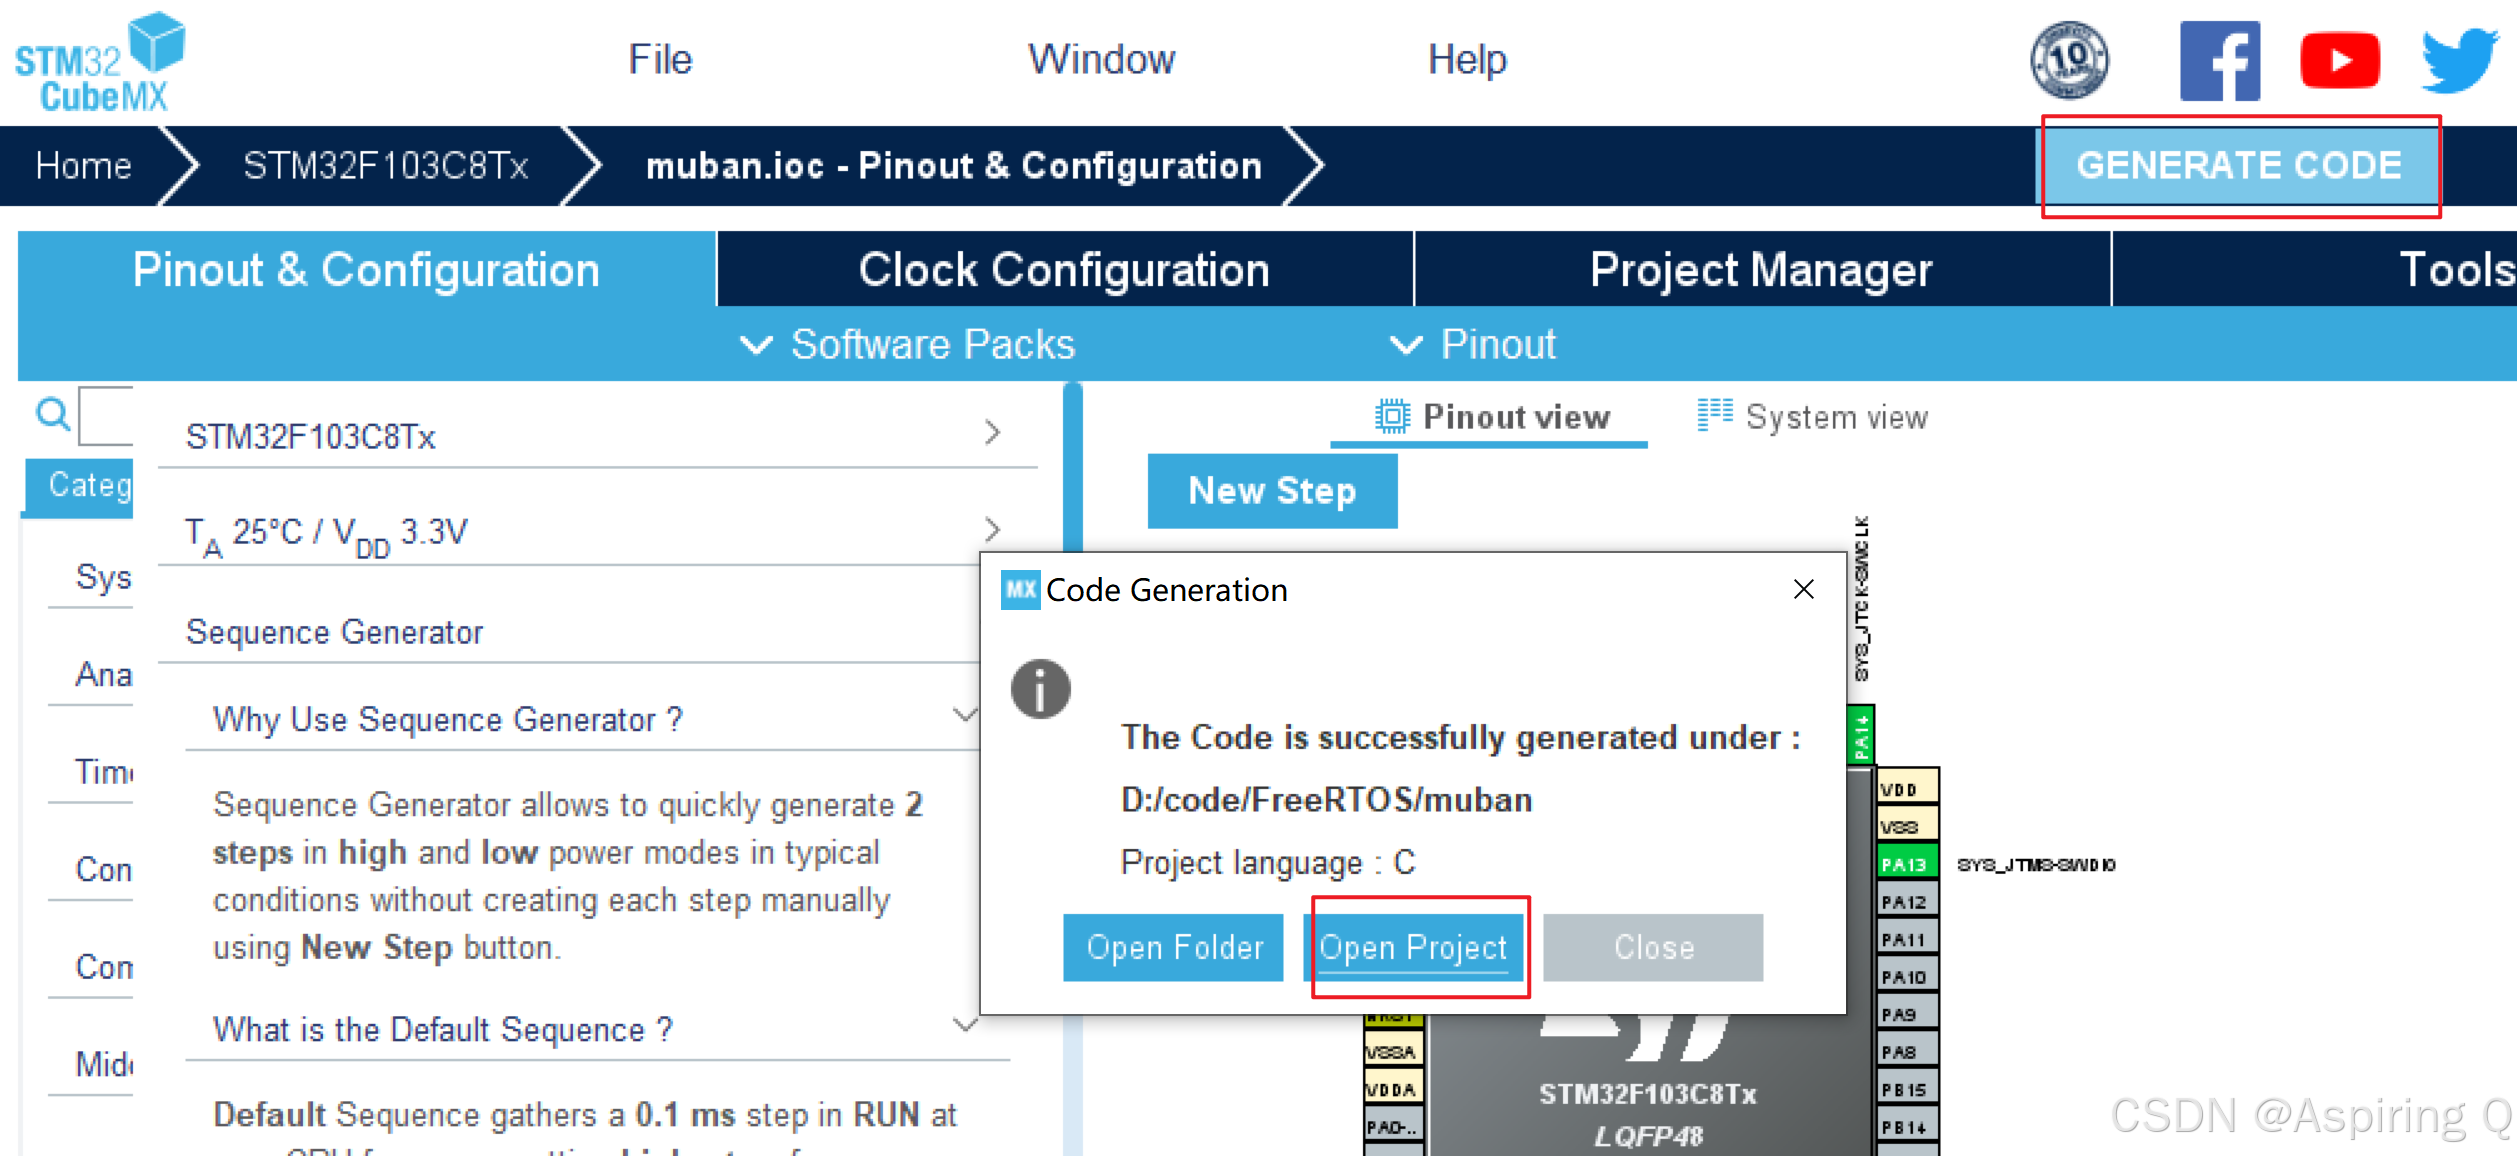Collapse Why Use Sequence Generator section
The height and width of the screenshot is (1156, 2517).
(x=964, y=714)
